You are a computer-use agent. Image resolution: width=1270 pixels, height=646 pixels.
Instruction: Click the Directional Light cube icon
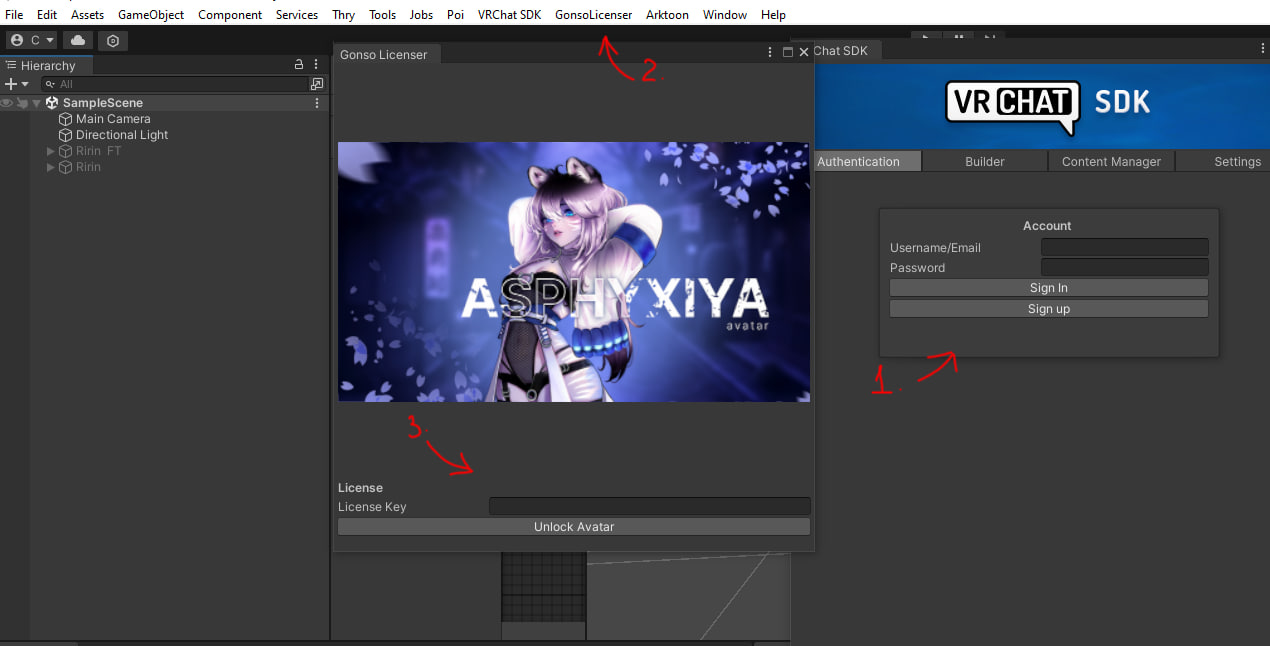(66, 135)
